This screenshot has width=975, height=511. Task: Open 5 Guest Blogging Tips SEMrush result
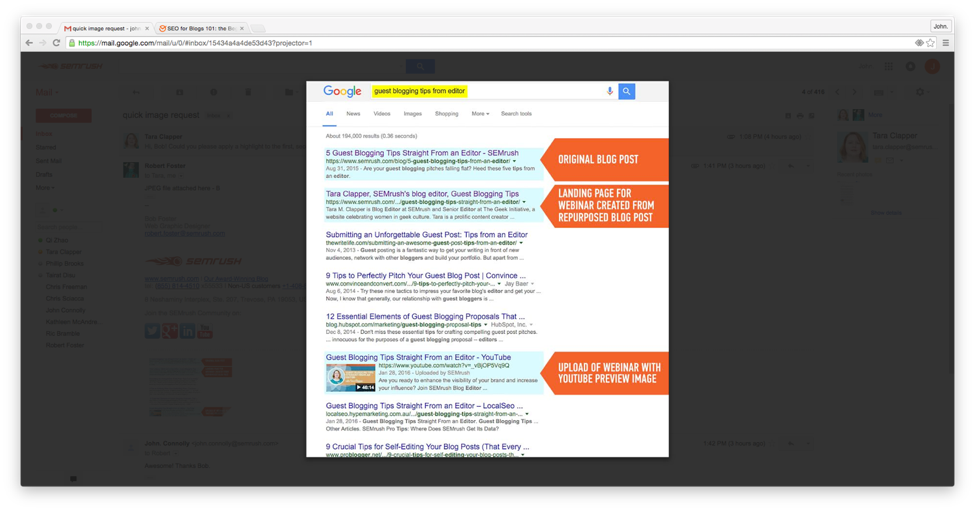point(422,153)
